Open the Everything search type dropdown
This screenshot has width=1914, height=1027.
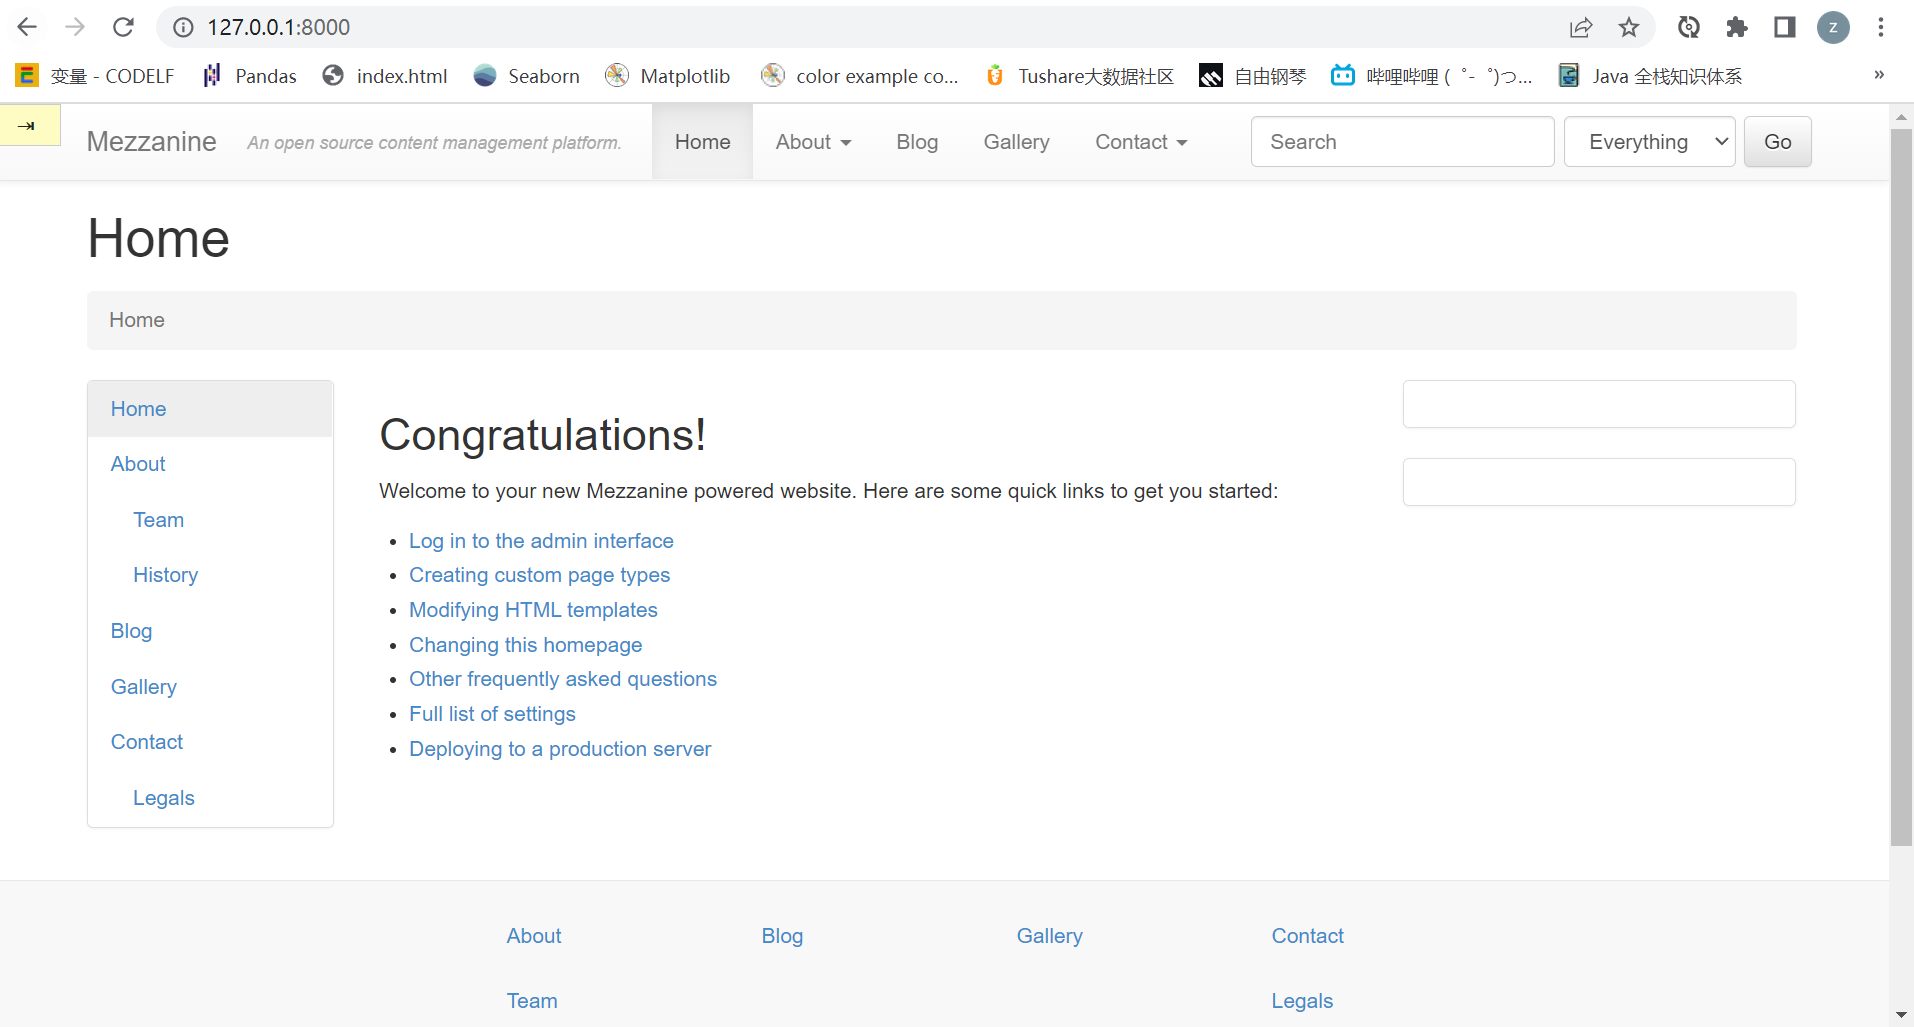[1649, 142]
